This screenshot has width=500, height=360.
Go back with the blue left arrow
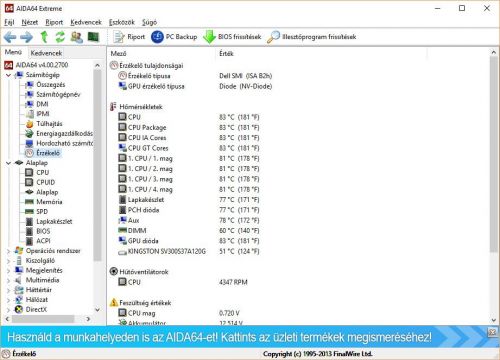point(10,37)
